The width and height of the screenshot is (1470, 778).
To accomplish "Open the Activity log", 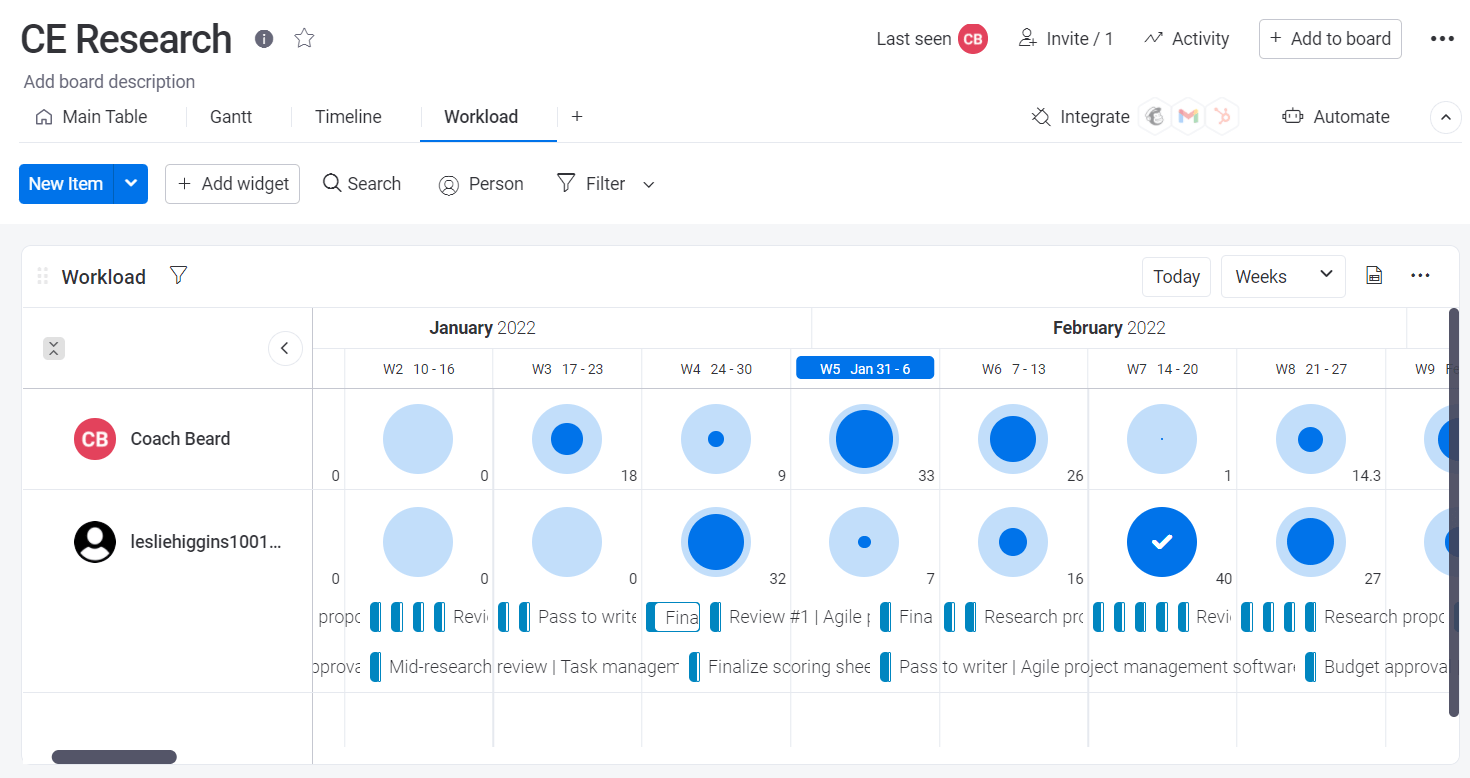I will [1186, 38].
